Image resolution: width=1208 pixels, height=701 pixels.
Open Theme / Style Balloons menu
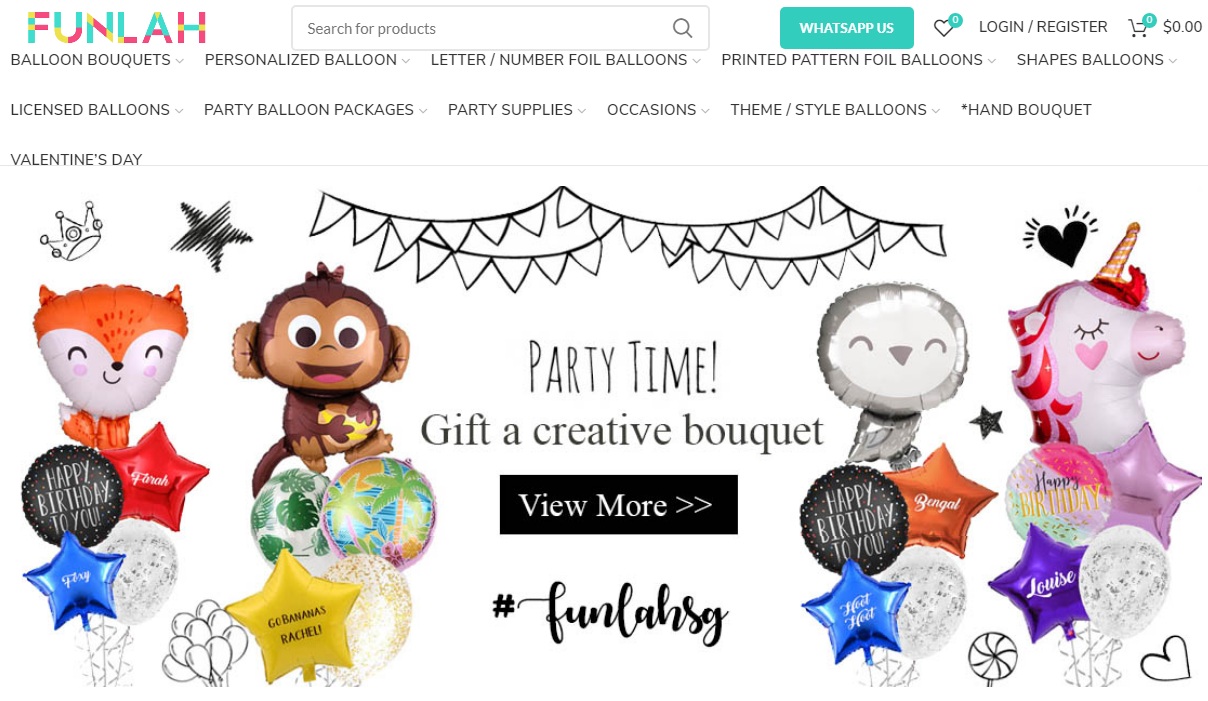pos(829,110)
